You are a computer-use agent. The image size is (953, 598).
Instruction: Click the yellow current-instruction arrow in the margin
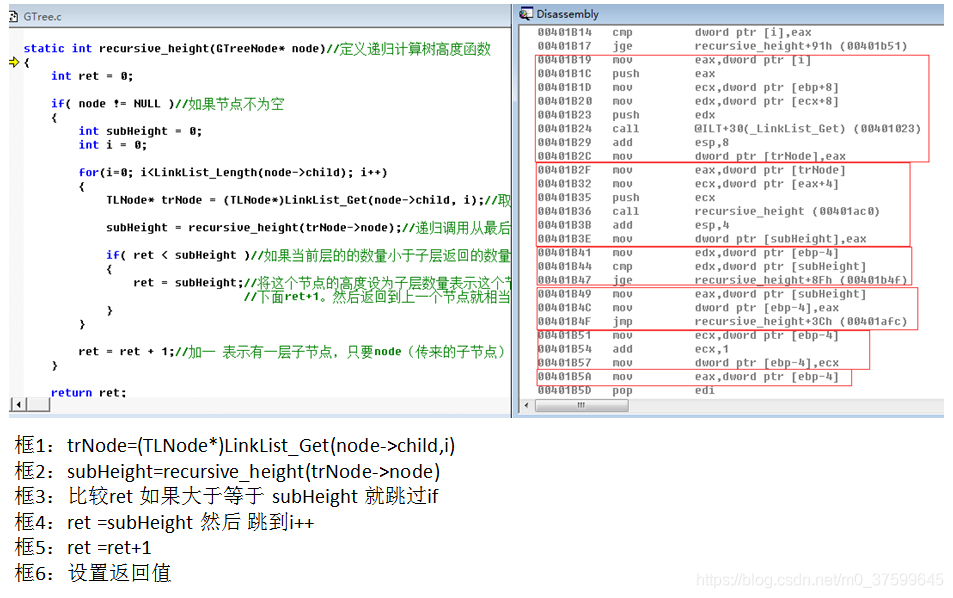click(14, 62)
